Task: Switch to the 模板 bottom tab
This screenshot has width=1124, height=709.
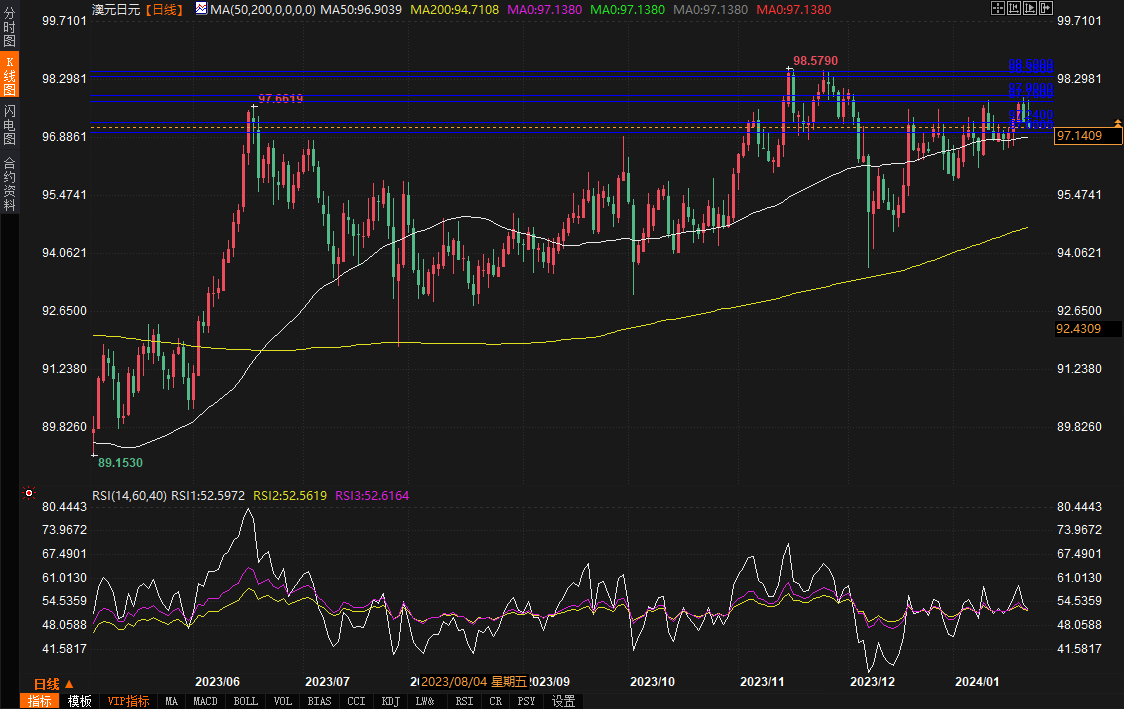Action: (80, 701)
